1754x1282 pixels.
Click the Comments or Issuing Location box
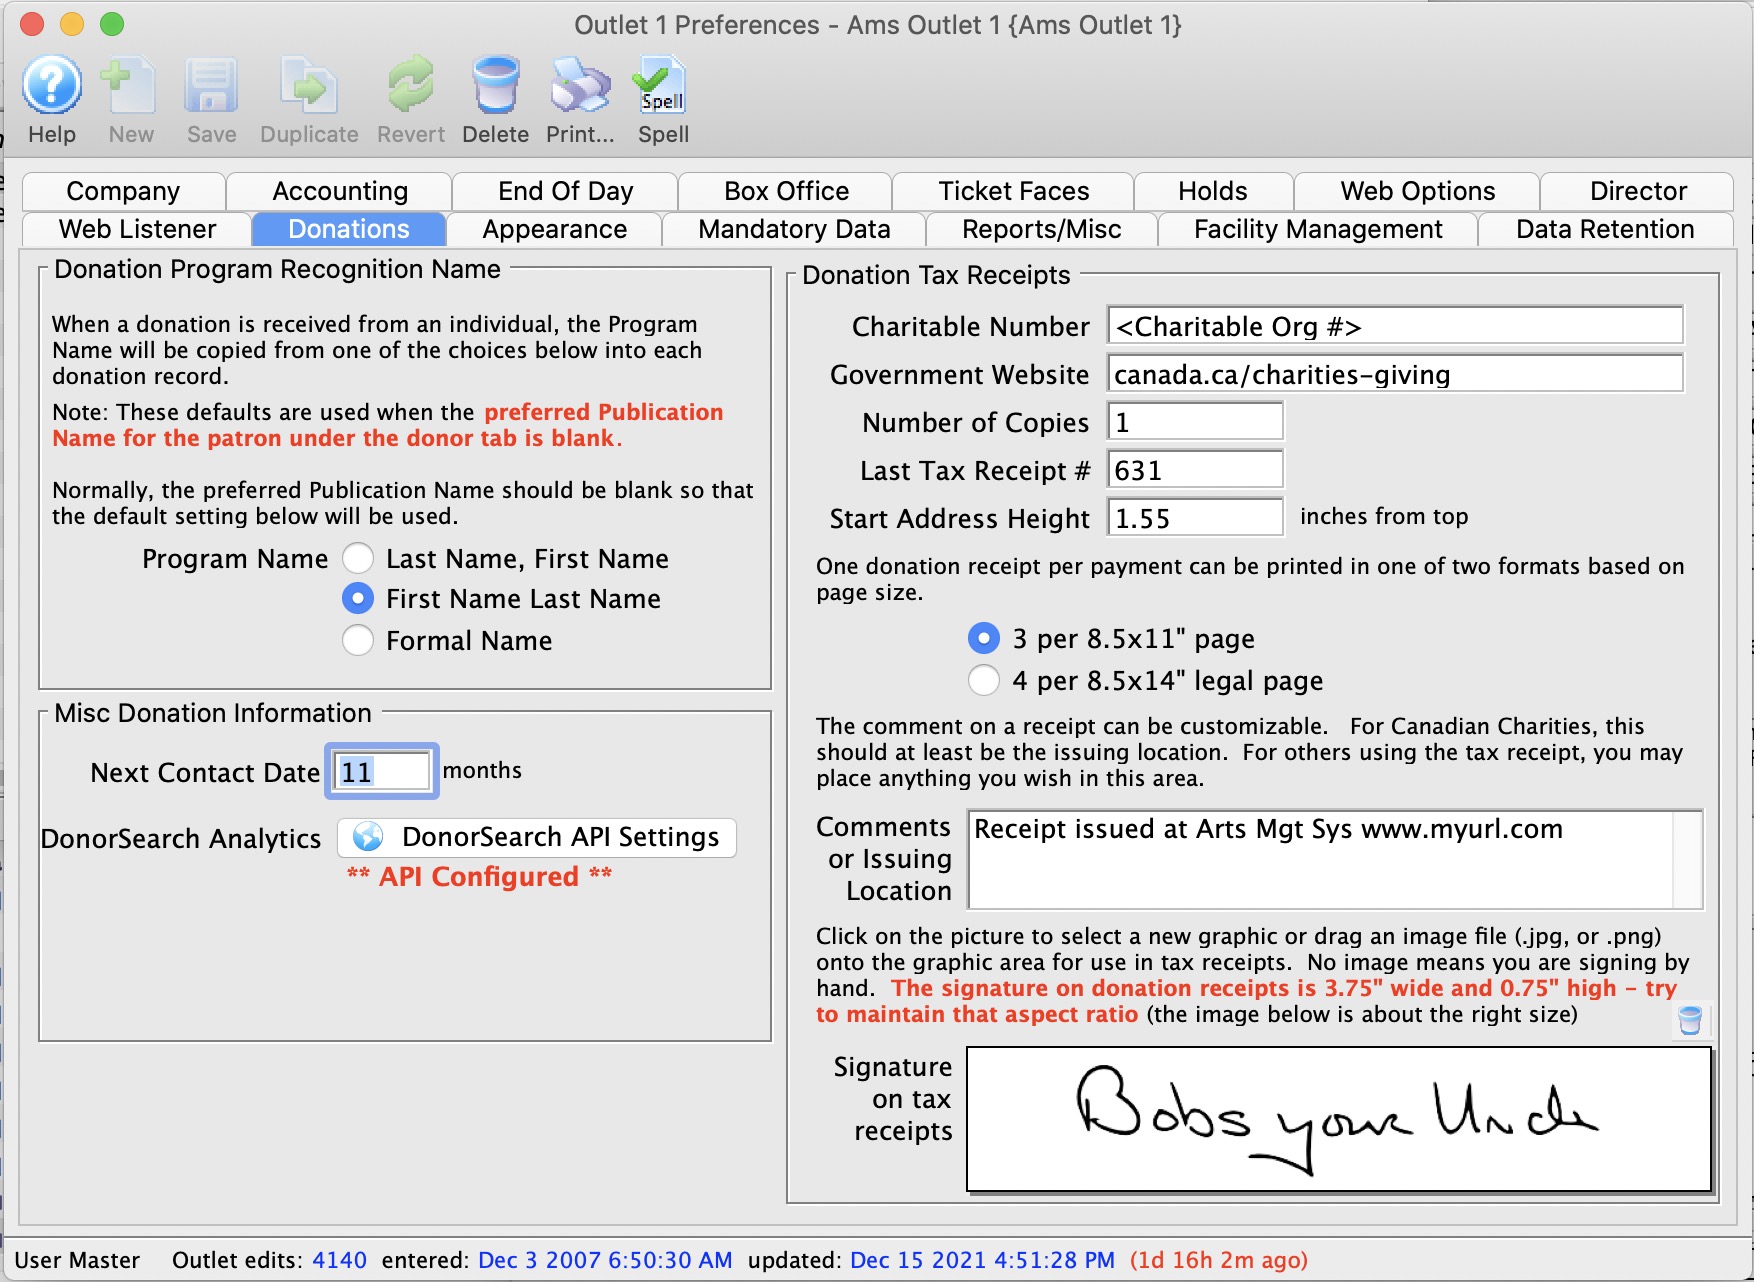(x=1320, y=860)
